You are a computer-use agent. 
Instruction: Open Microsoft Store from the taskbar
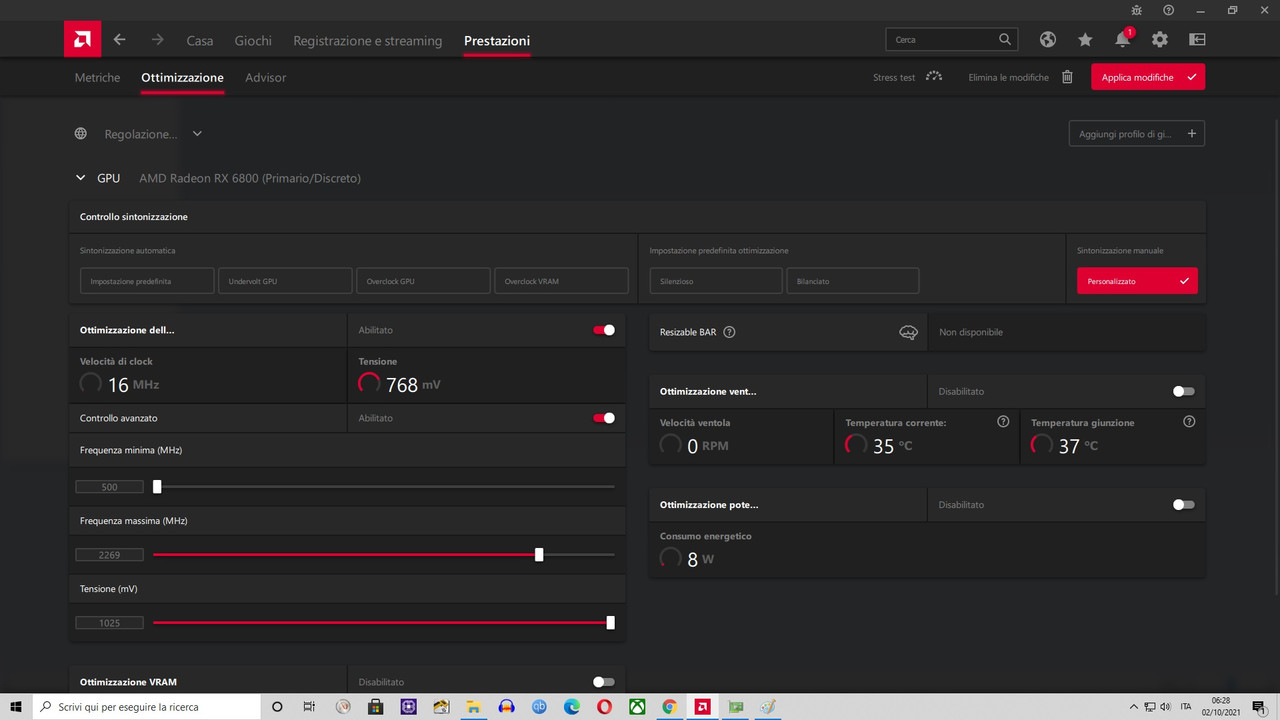(375, 707)
